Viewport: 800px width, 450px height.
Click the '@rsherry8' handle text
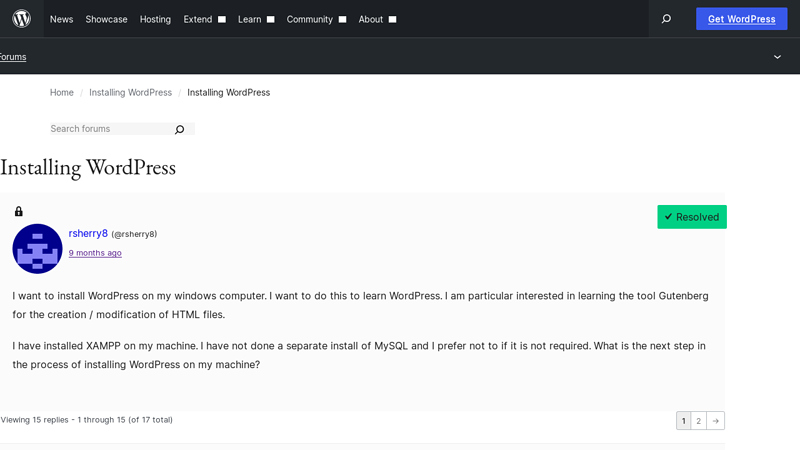[134, 234]
